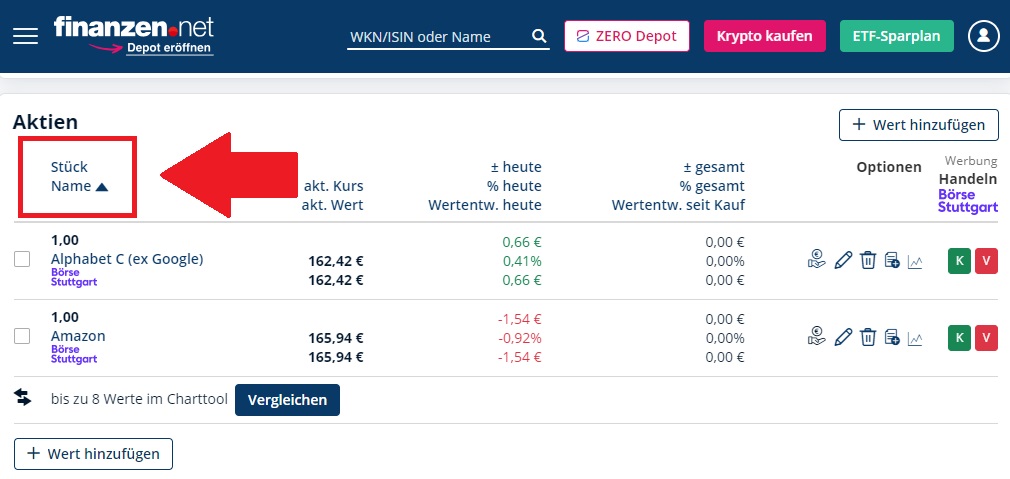Viewport: 1010px width, 479px height.
Task: Click the magnifying glass search icon
Action: pyautogui.click(x=539, y=37)
